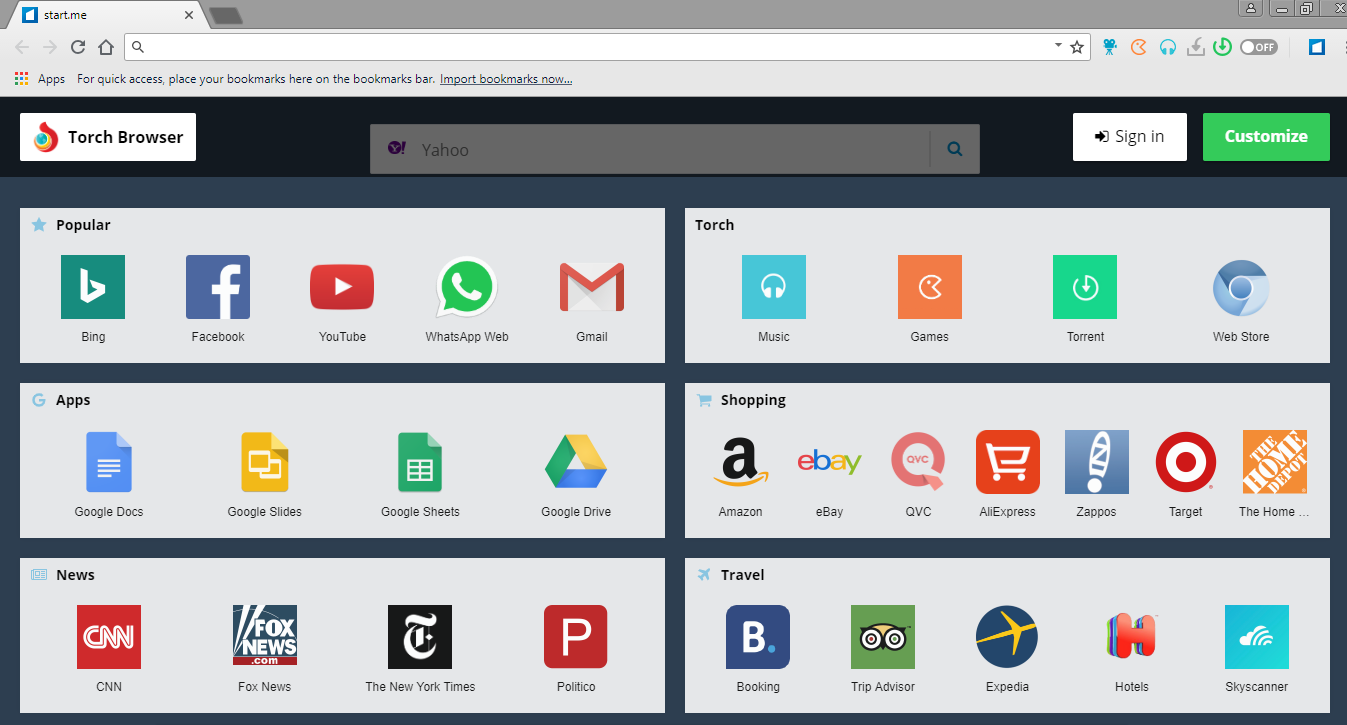The image size is (1347, 725).
Task: Launch the YouTube shortcut tile
Action: pyautogui.click(x=342, y=299)
